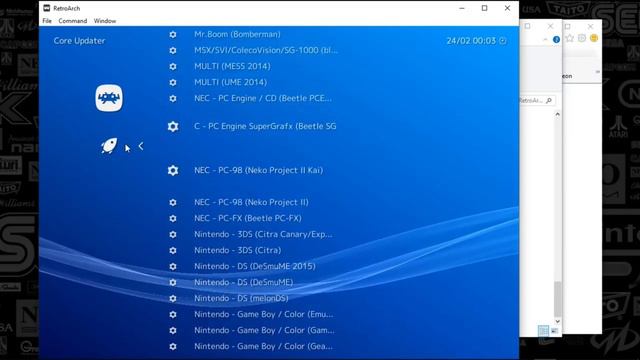Click gear icon for MULTI (MESS 2014)
The width and height of the screenshot is (640, 360).
pyautogui.click(x=173, y=66)
